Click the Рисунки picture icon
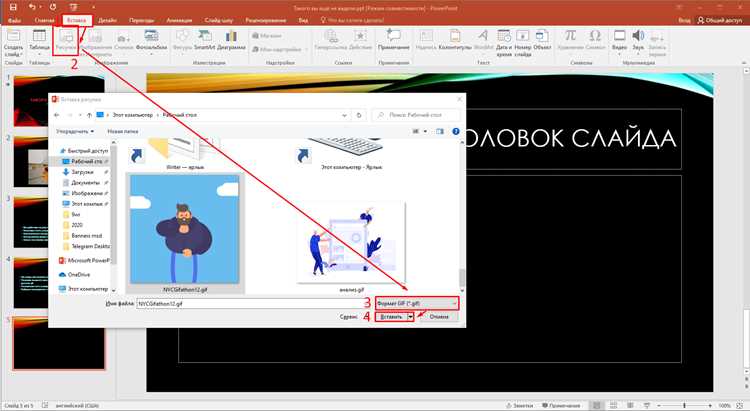 66,41
